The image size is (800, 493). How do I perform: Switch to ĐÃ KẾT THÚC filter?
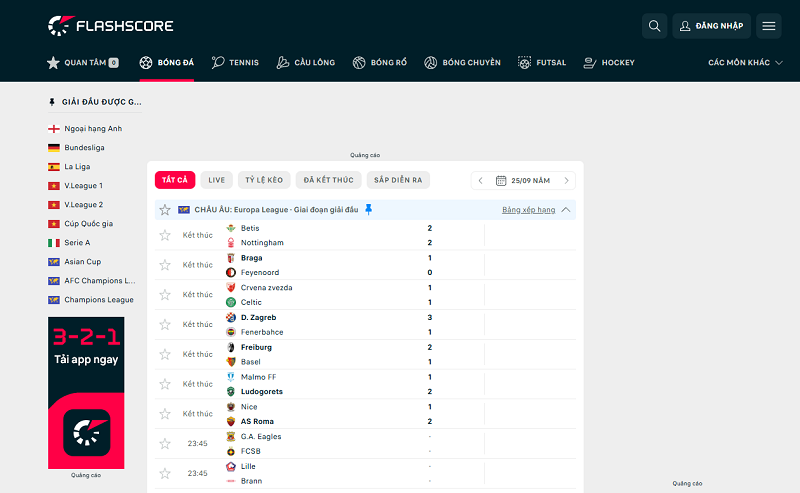pos(329,180)
